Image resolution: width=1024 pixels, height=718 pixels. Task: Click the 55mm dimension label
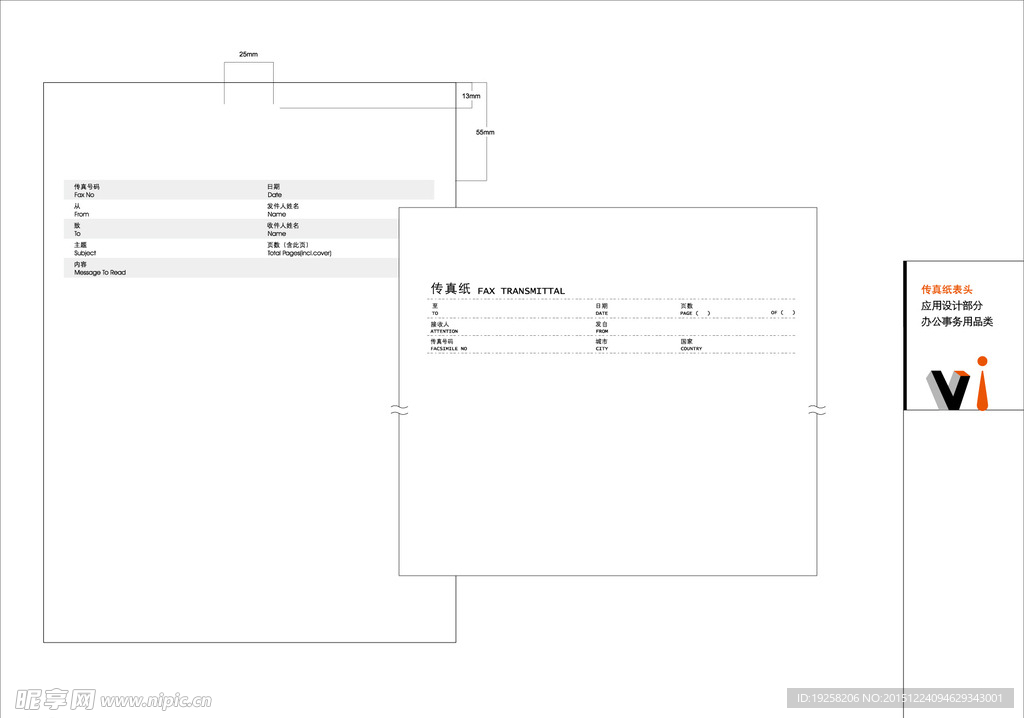point(484,132)
